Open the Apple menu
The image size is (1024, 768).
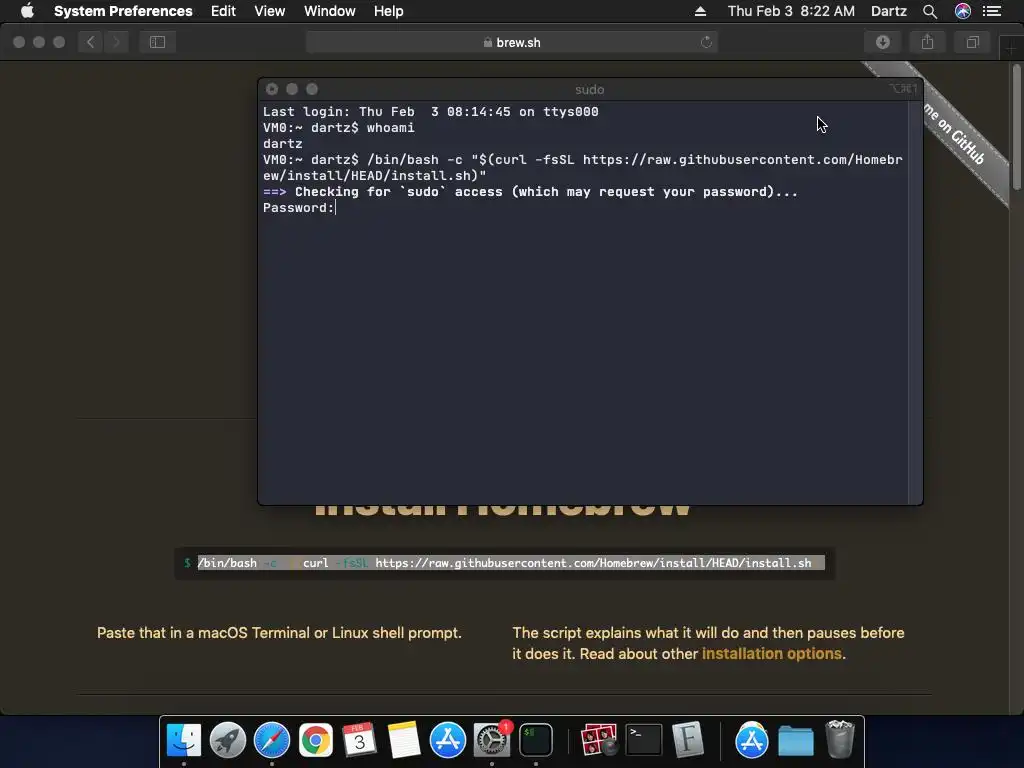pyautogui.click(x=27, y=11)
